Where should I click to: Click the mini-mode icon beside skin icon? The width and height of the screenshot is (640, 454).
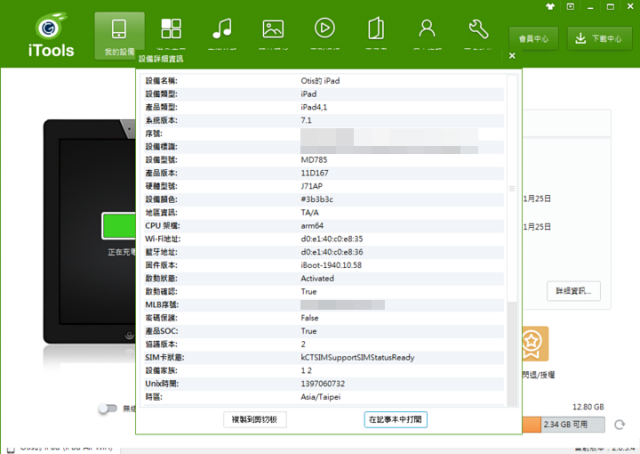pos(570,7)
